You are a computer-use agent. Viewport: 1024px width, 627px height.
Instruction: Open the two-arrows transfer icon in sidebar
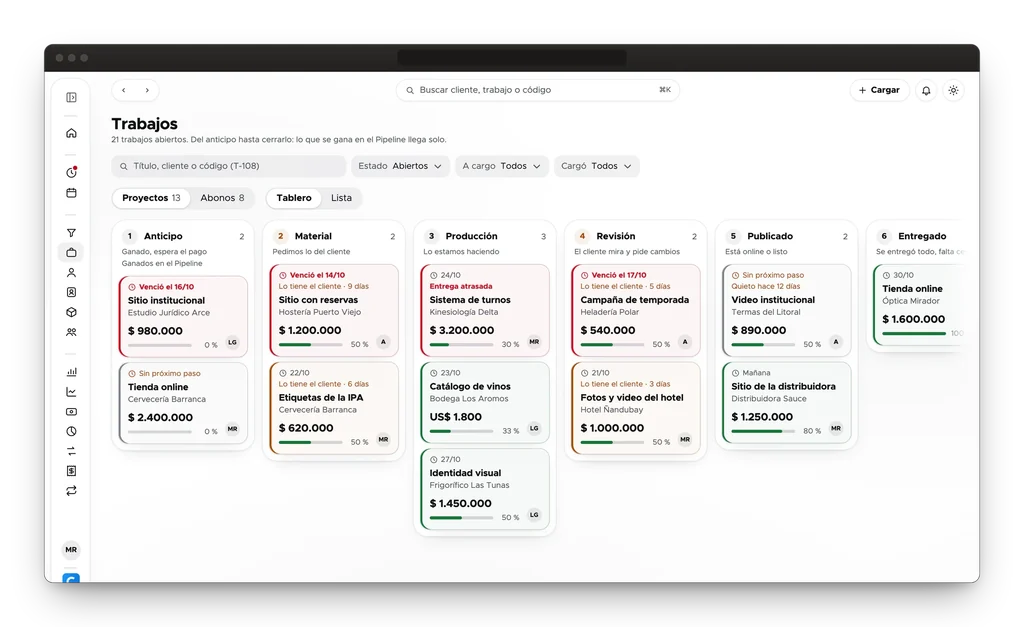click(x=71, y=451)
